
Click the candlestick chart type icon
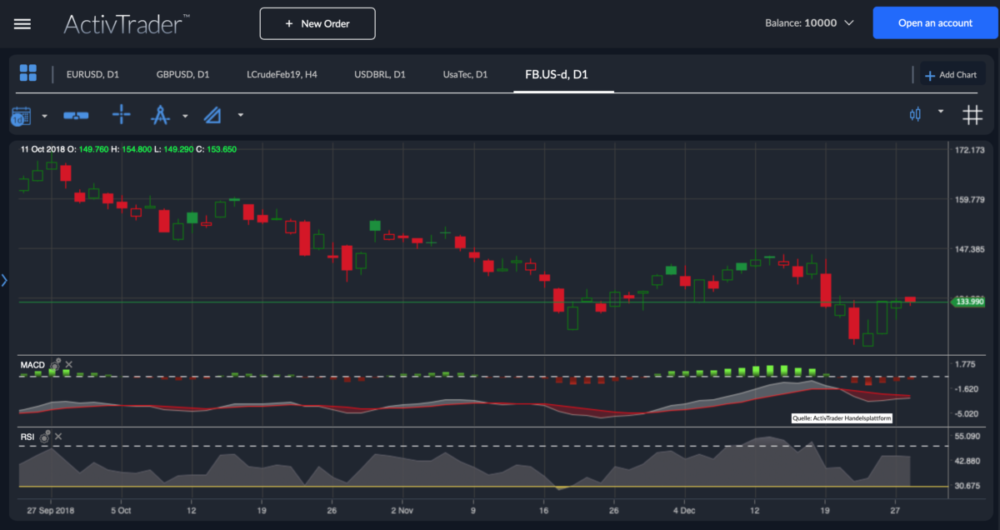(x=915, y=115)
